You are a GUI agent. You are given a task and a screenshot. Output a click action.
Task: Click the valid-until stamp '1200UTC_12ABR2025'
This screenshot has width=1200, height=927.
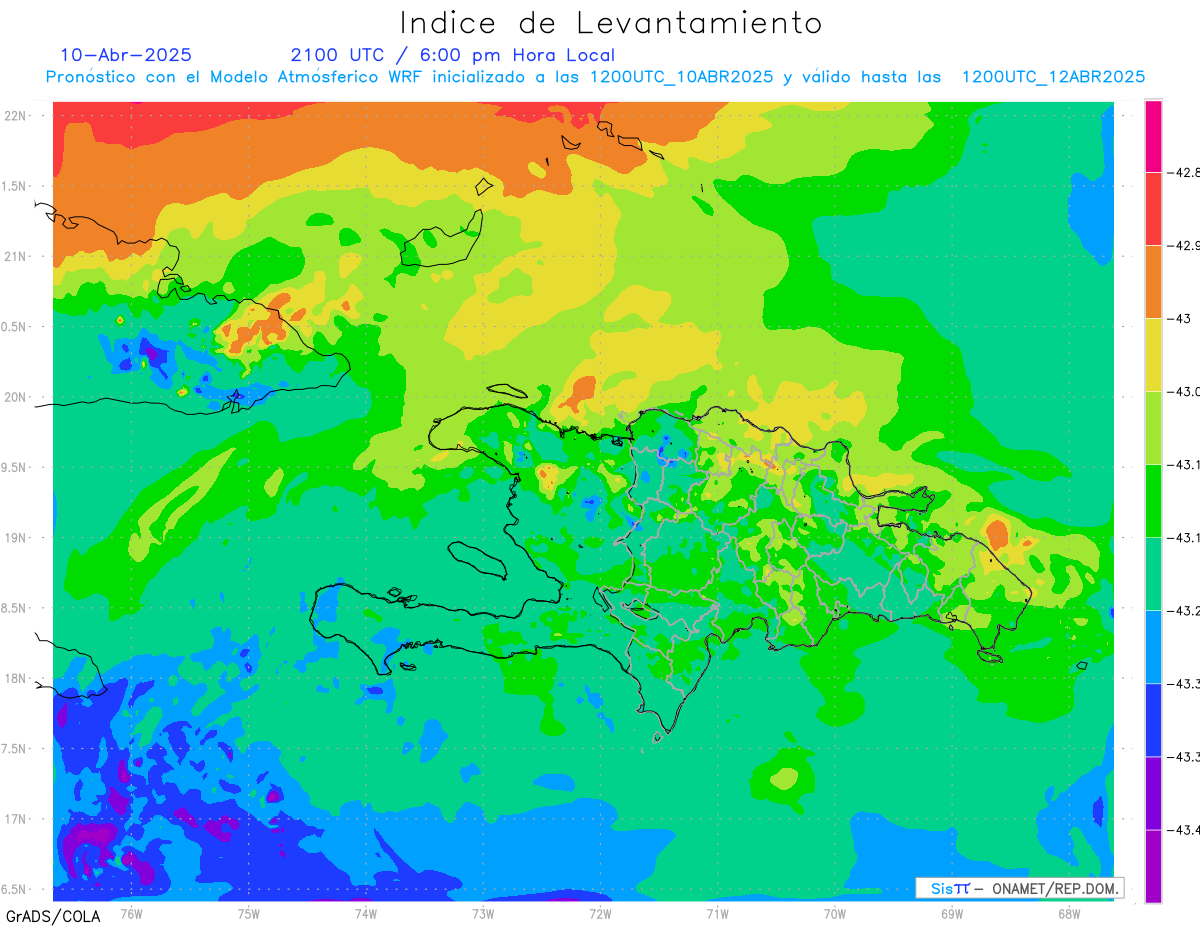pyautogui.click(x=1053, y=77)
